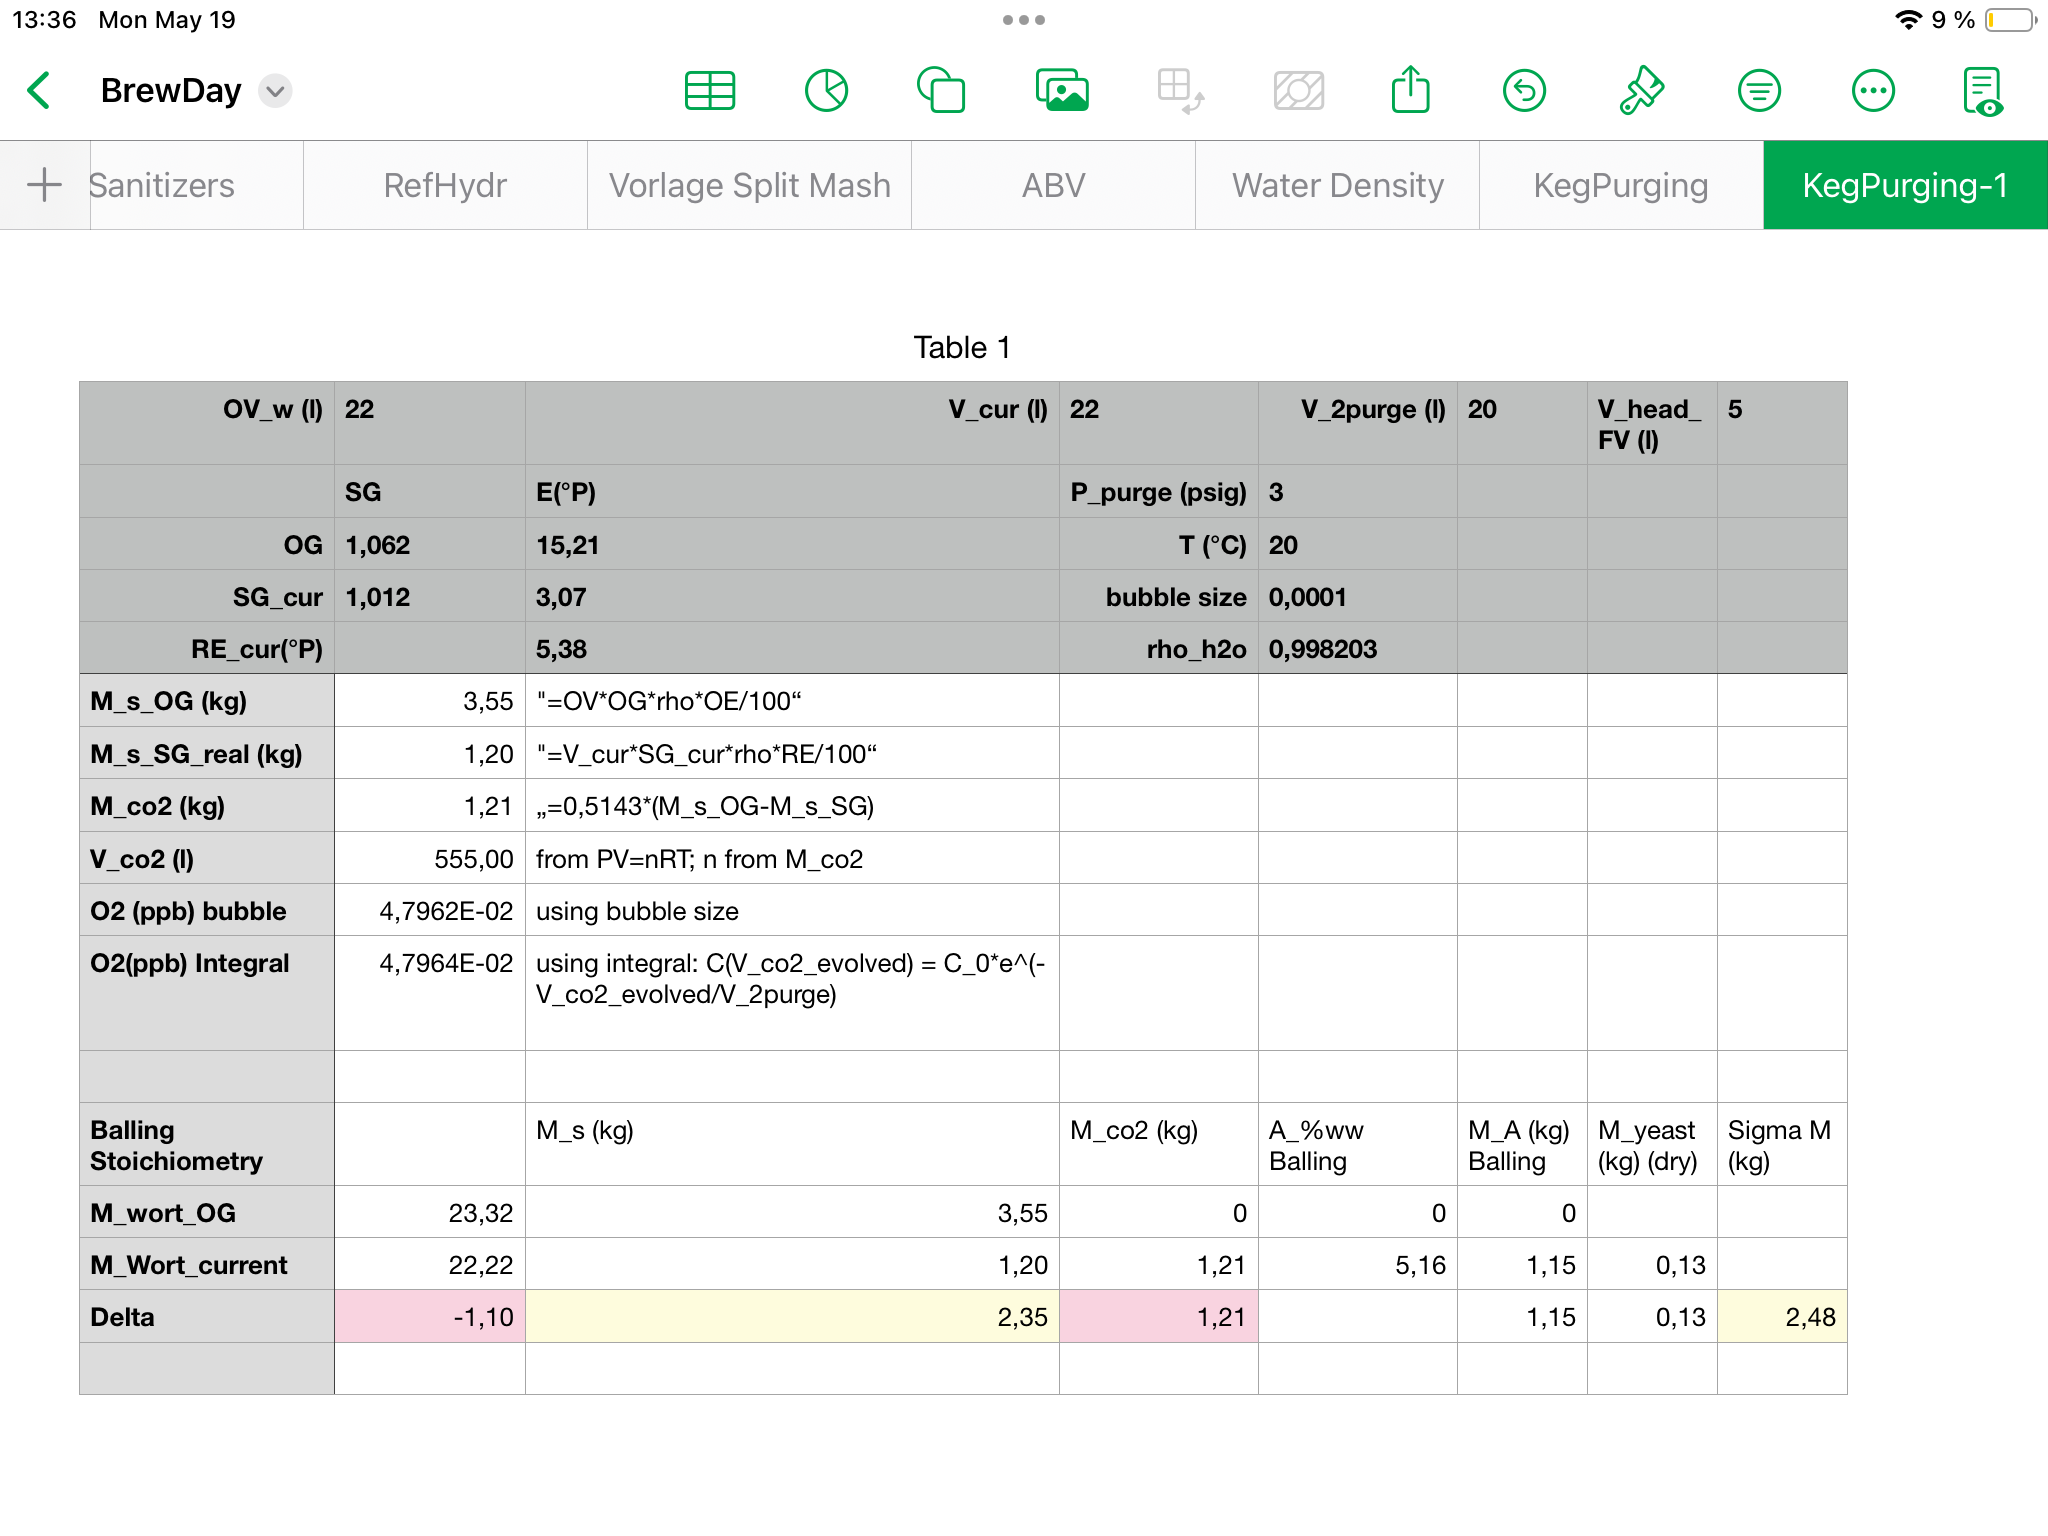Select the RE_cur value 5,38

click(792, 649)
